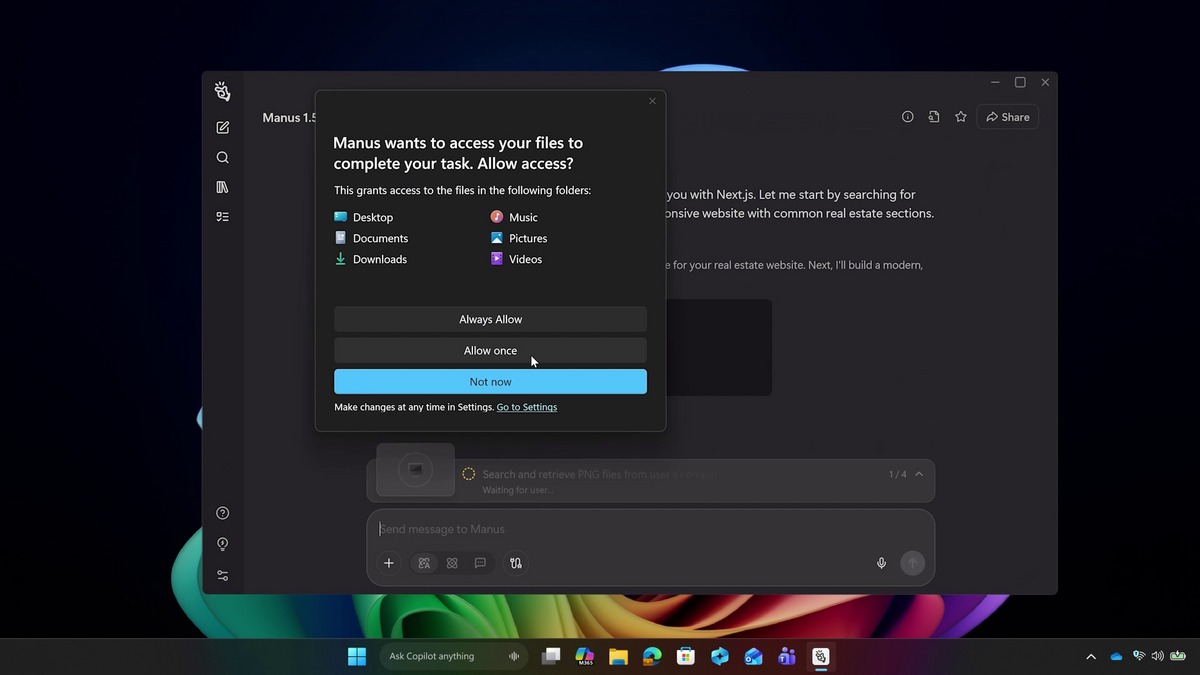Open a new chat from the sidebar
This screenshot has height=675, width=1200.
point(222,127)
